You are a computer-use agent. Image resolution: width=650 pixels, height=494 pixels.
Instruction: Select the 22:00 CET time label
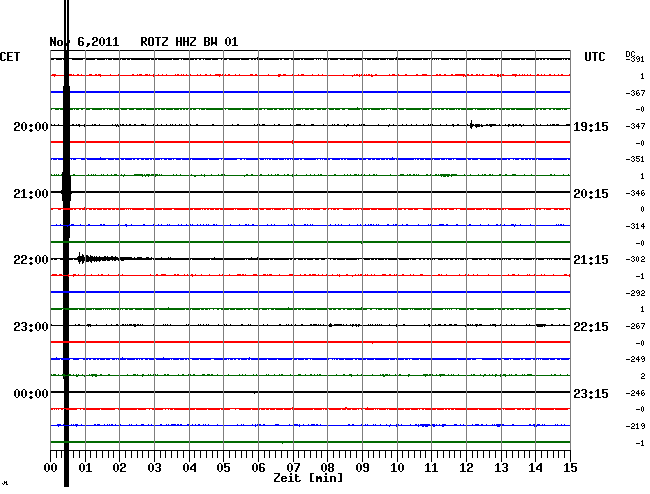(x=31, y=260)
